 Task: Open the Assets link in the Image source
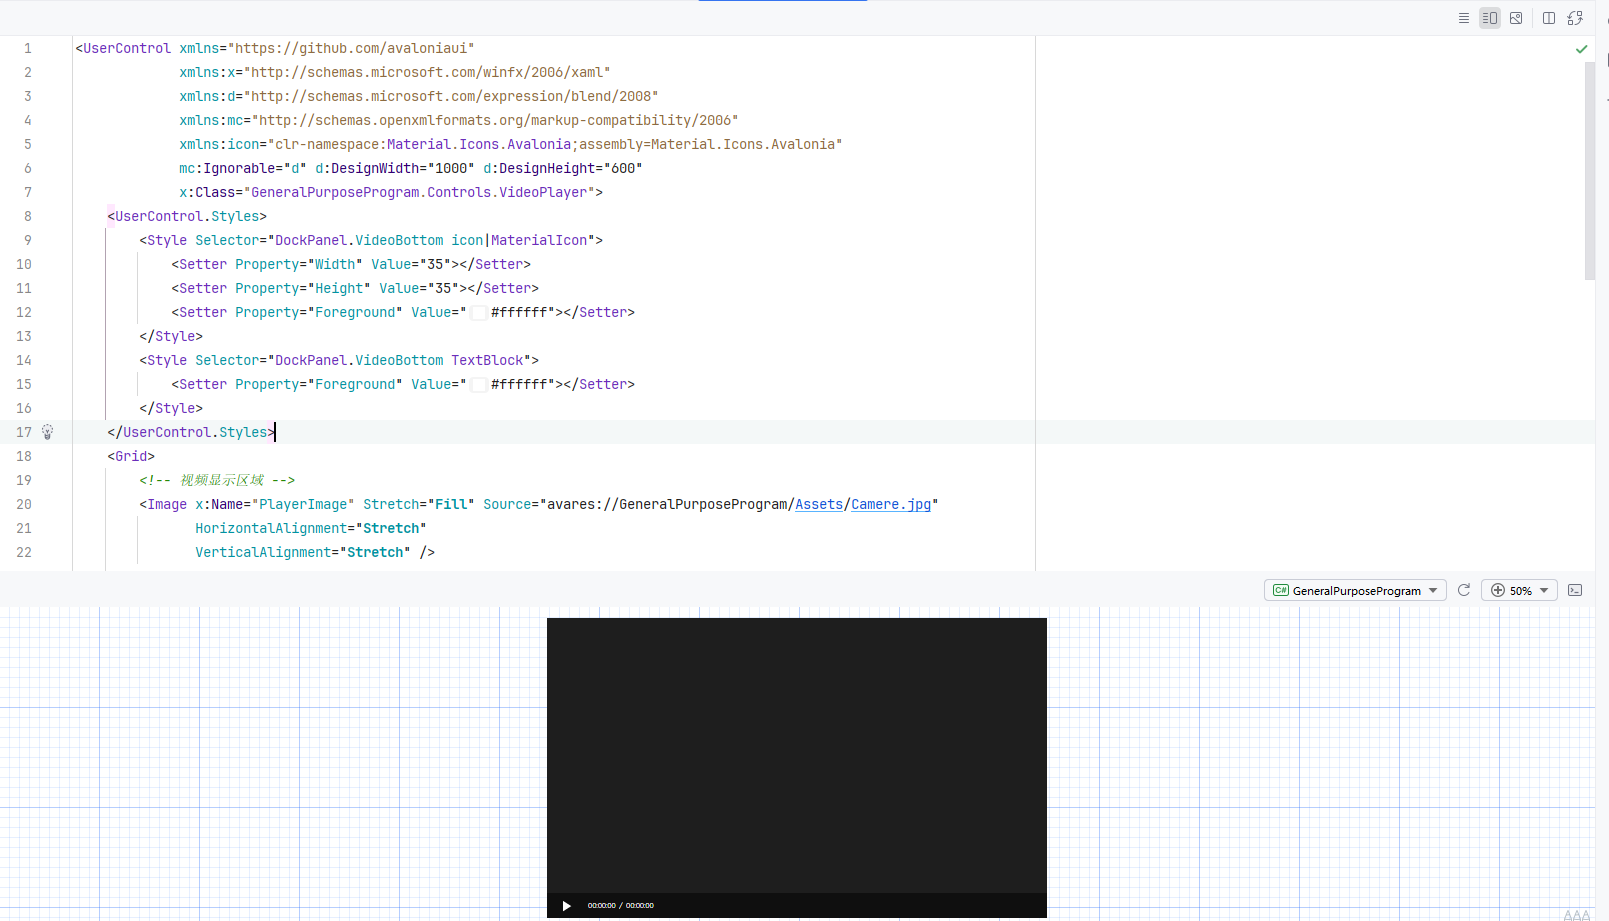819,504
